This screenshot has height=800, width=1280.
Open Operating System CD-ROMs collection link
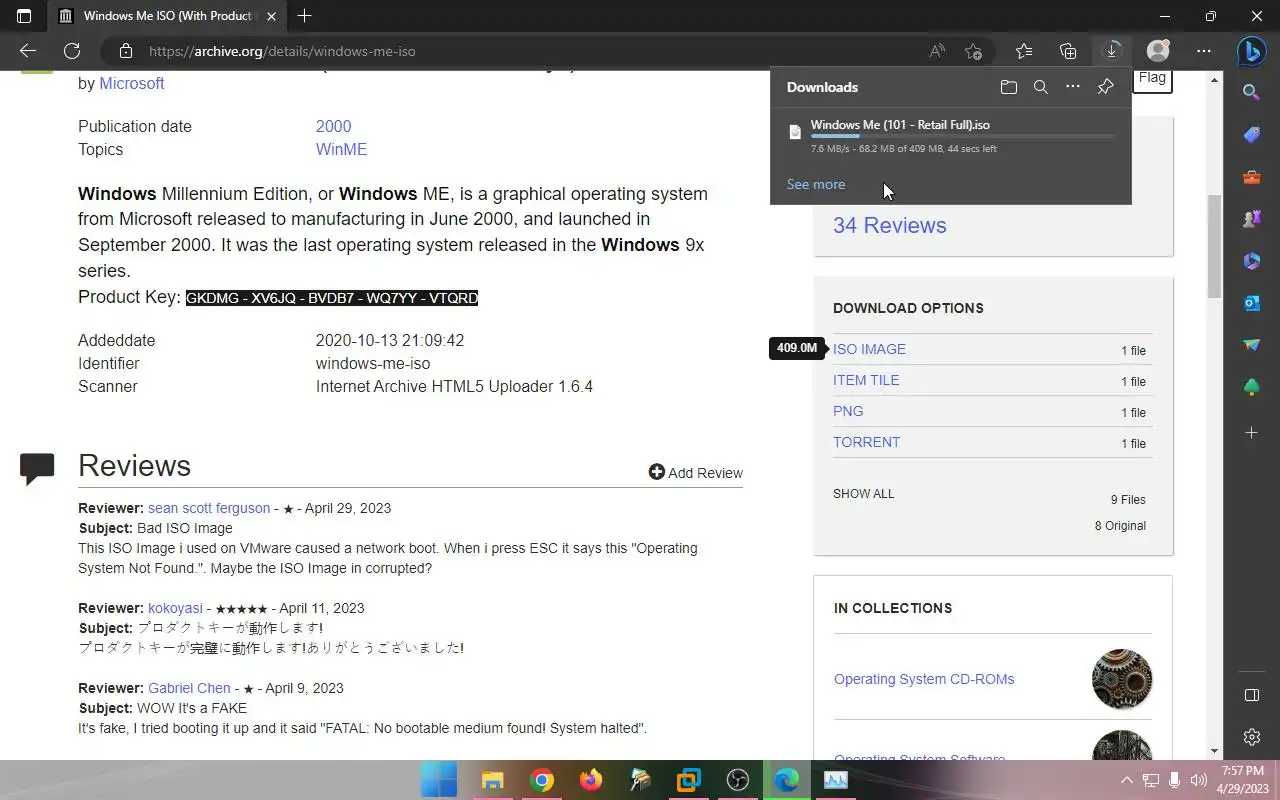924,679
